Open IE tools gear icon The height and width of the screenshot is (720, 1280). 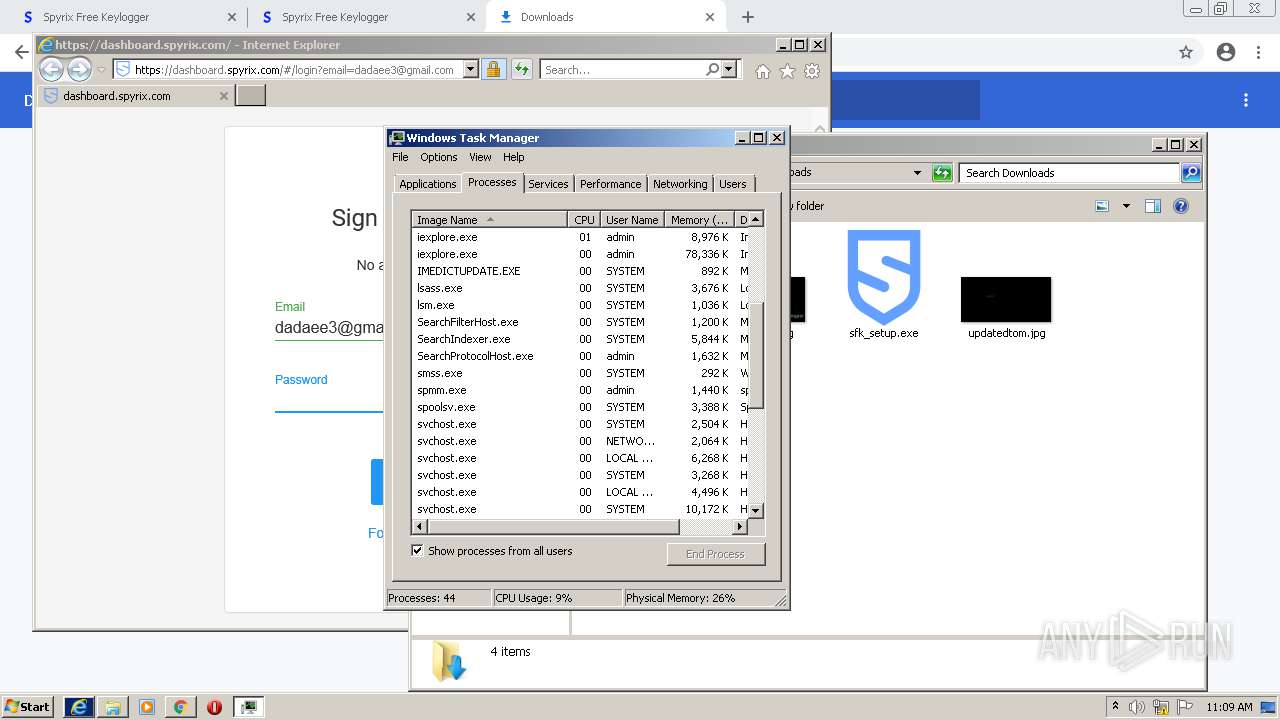tap(812, 70)
